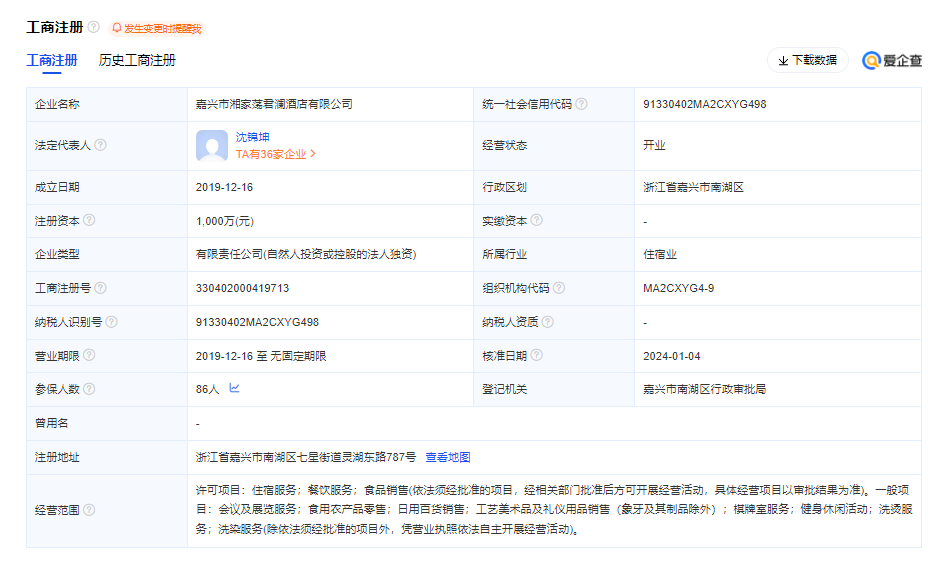Open 查看地图 link
930x562 pixels.
pos(448,457)
